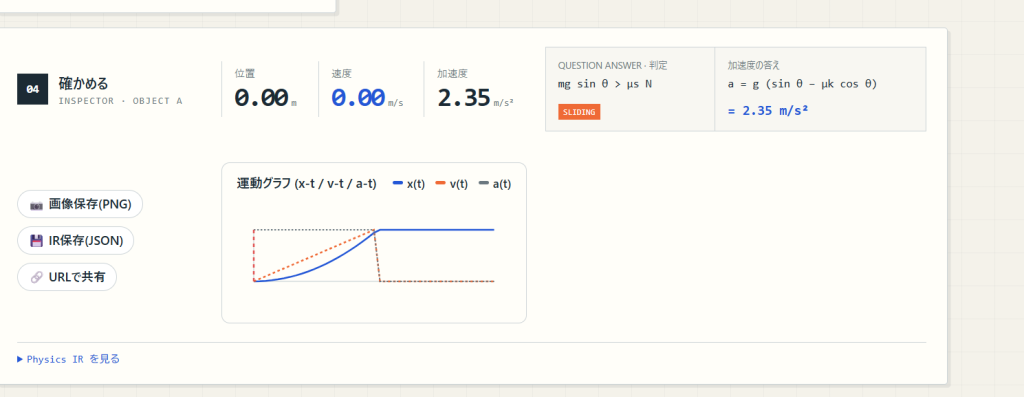Click the acceleration value 2.35 m/s²

[475, 98]
